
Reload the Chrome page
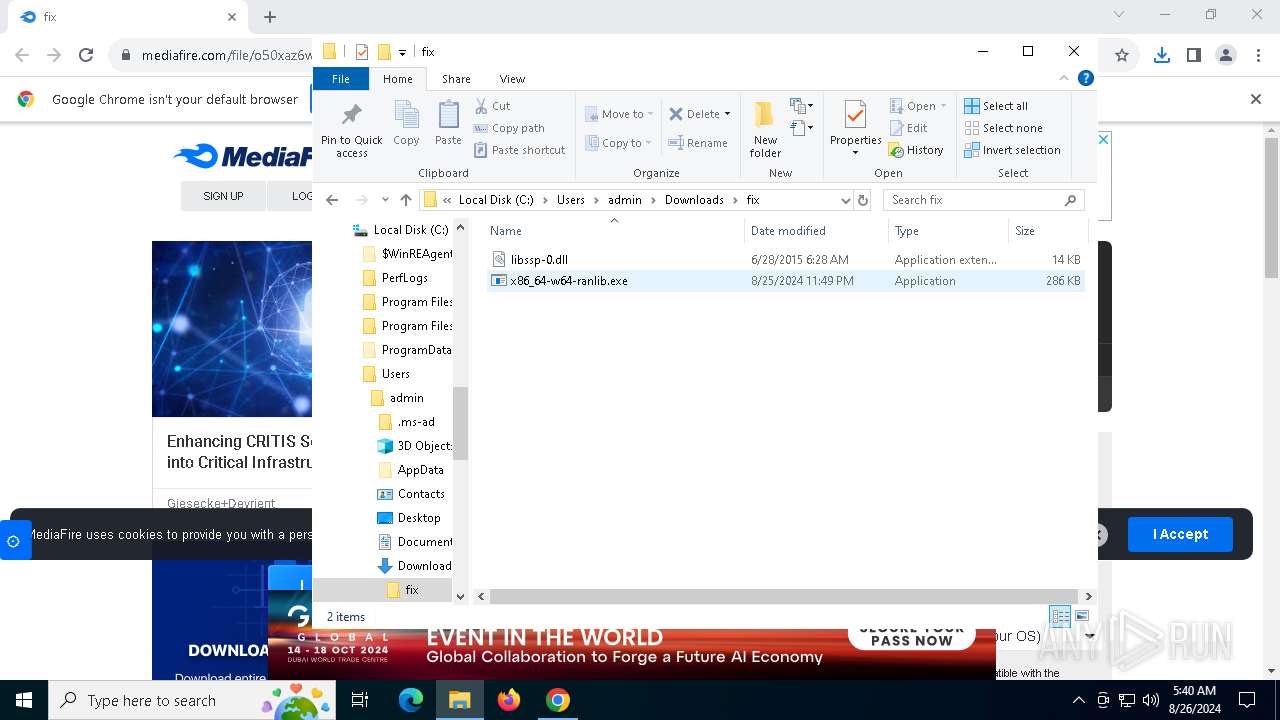pyautogui.click(x=86, y=55)
